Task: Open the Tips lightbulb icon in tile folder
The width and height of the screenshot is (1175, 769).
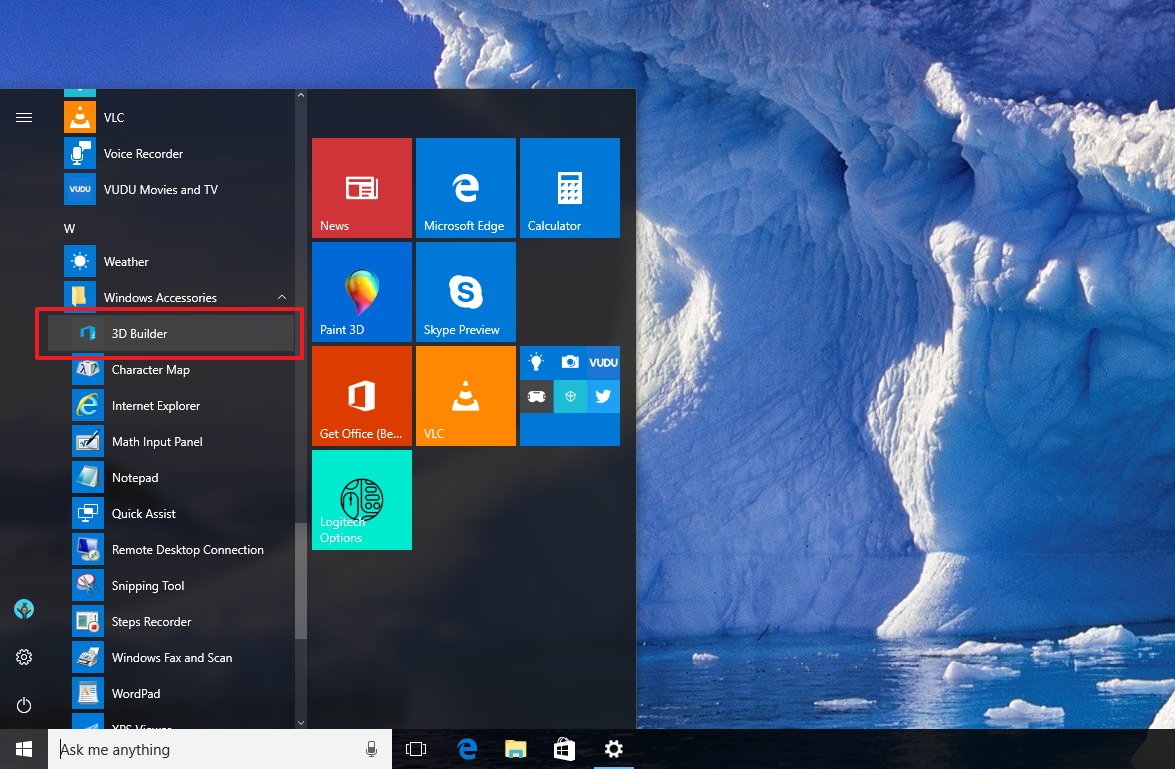Action: tap(537, 363)
